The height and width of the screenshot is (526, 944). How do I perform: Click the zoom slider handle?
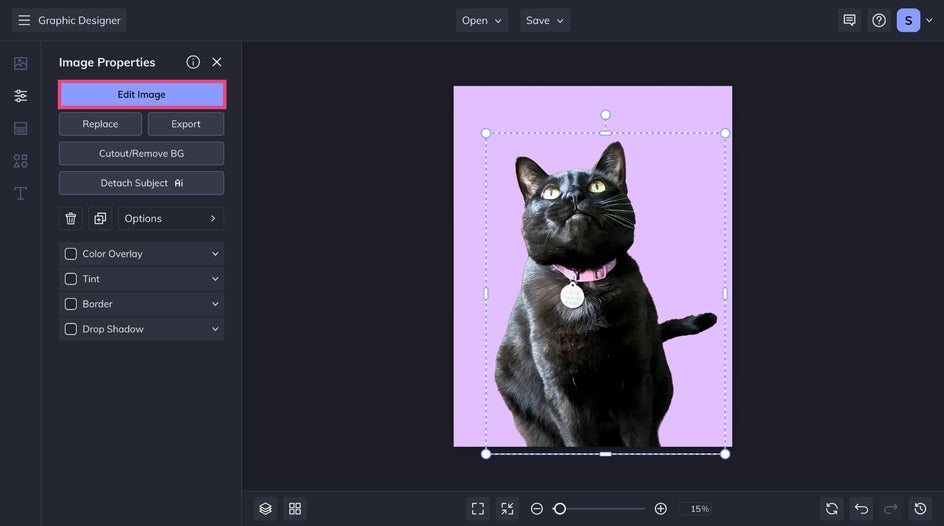559,509
